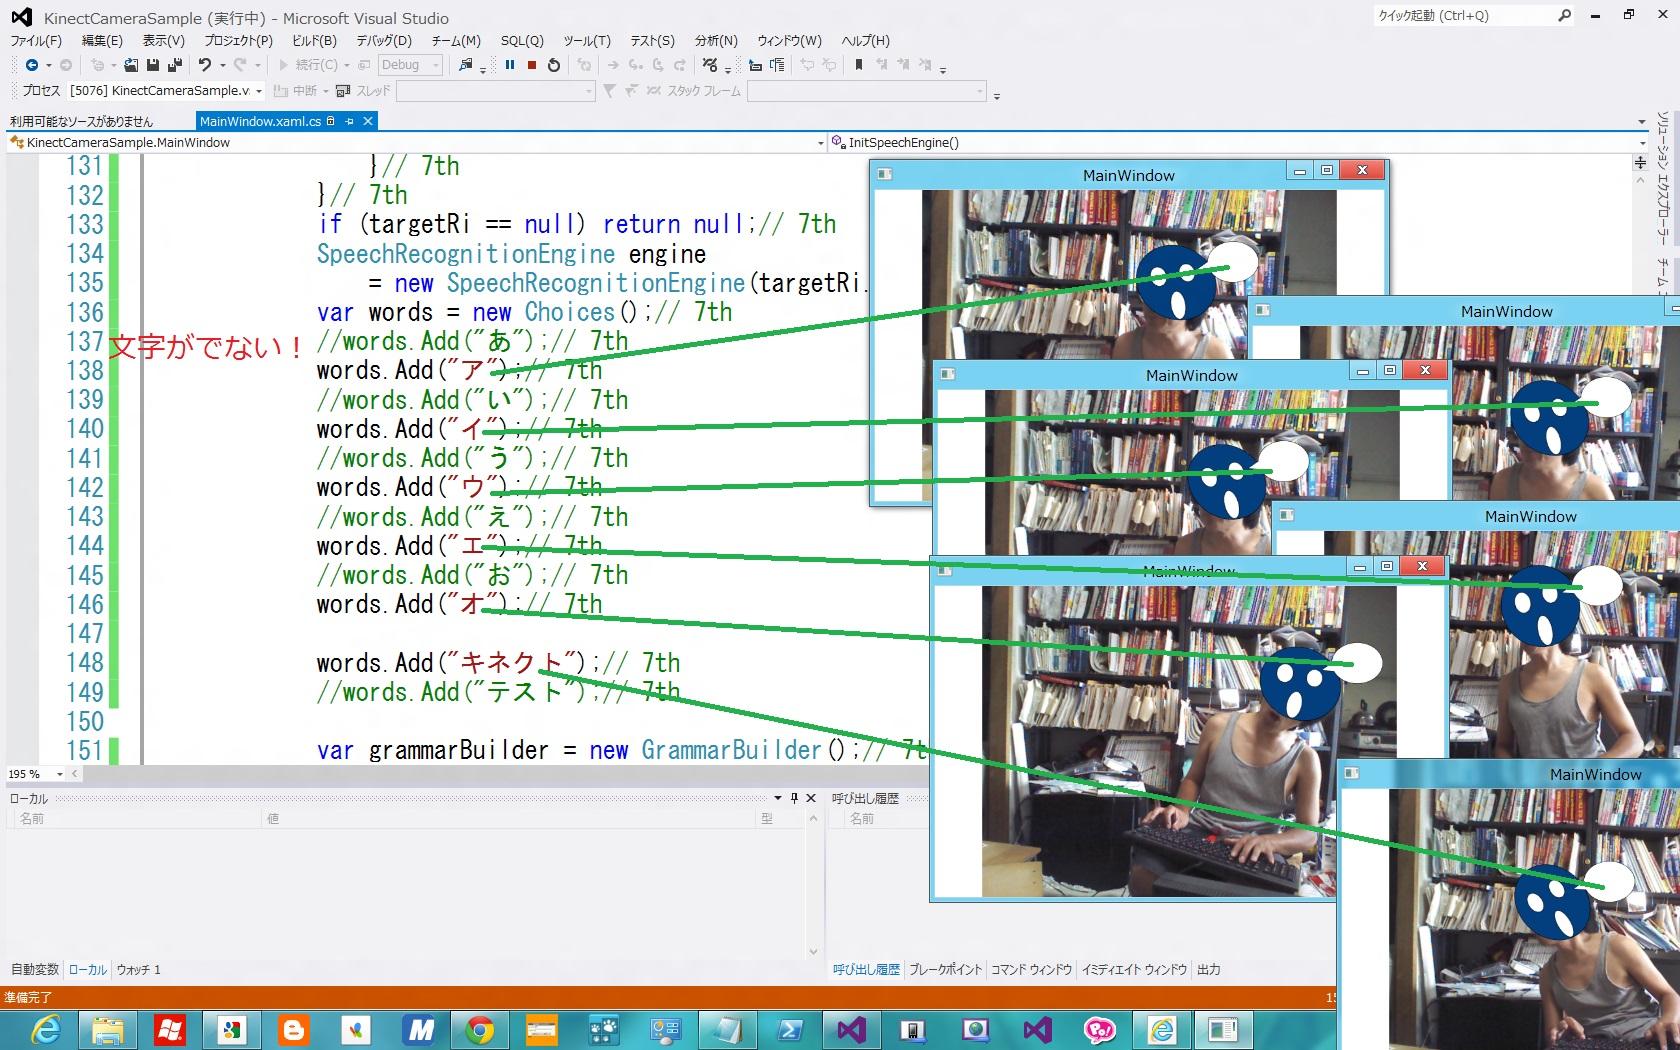
Task: Open the ビルド(B) menu
Action: click(x=314, y=40)
